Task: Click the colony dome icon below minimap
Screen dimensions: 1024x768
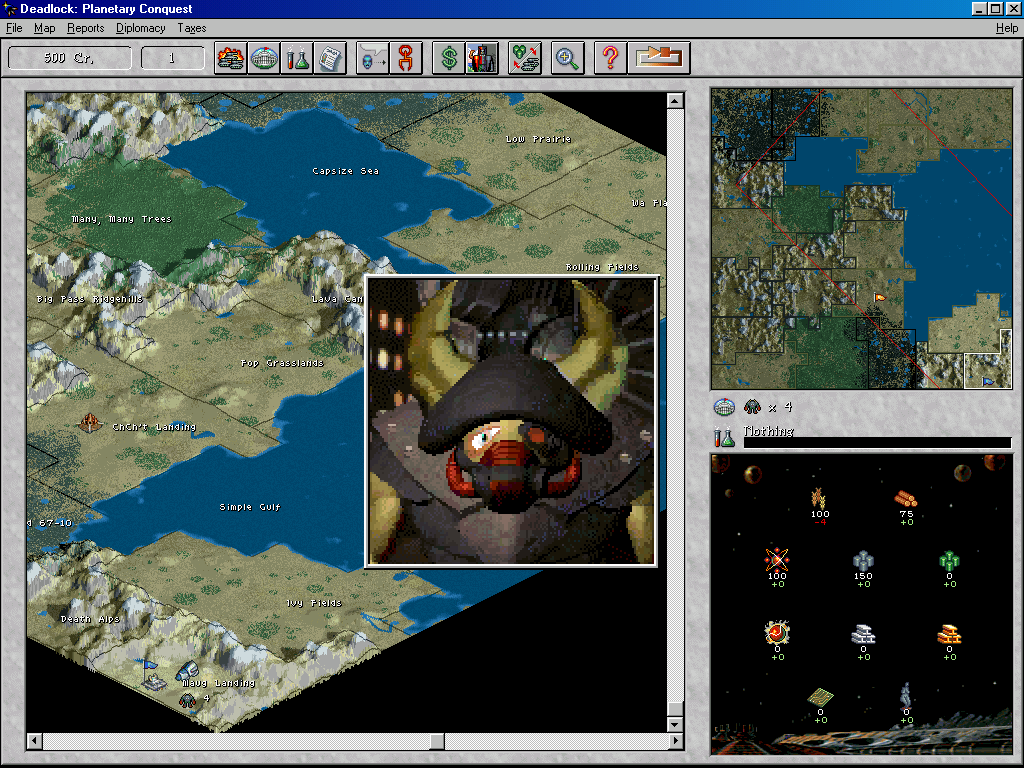Action: [724, 407]
